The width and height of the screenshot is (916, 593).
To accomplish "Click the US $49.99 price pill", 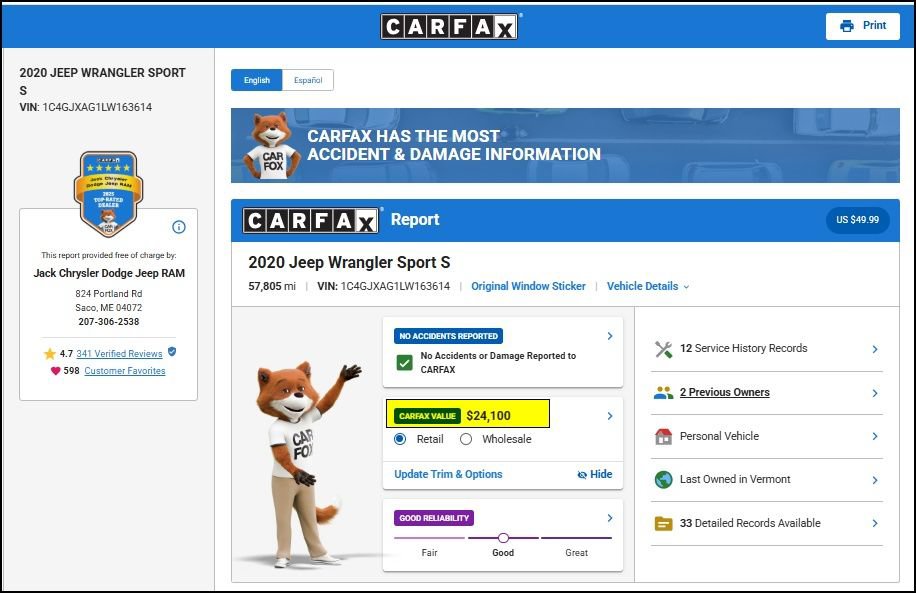I will tap(857, 220).
